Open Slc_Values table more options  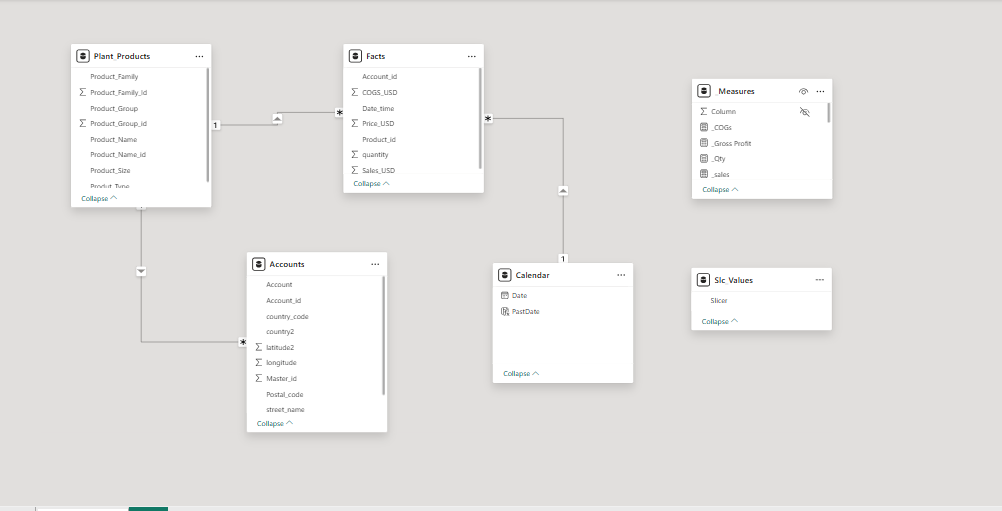coord(820,280)
